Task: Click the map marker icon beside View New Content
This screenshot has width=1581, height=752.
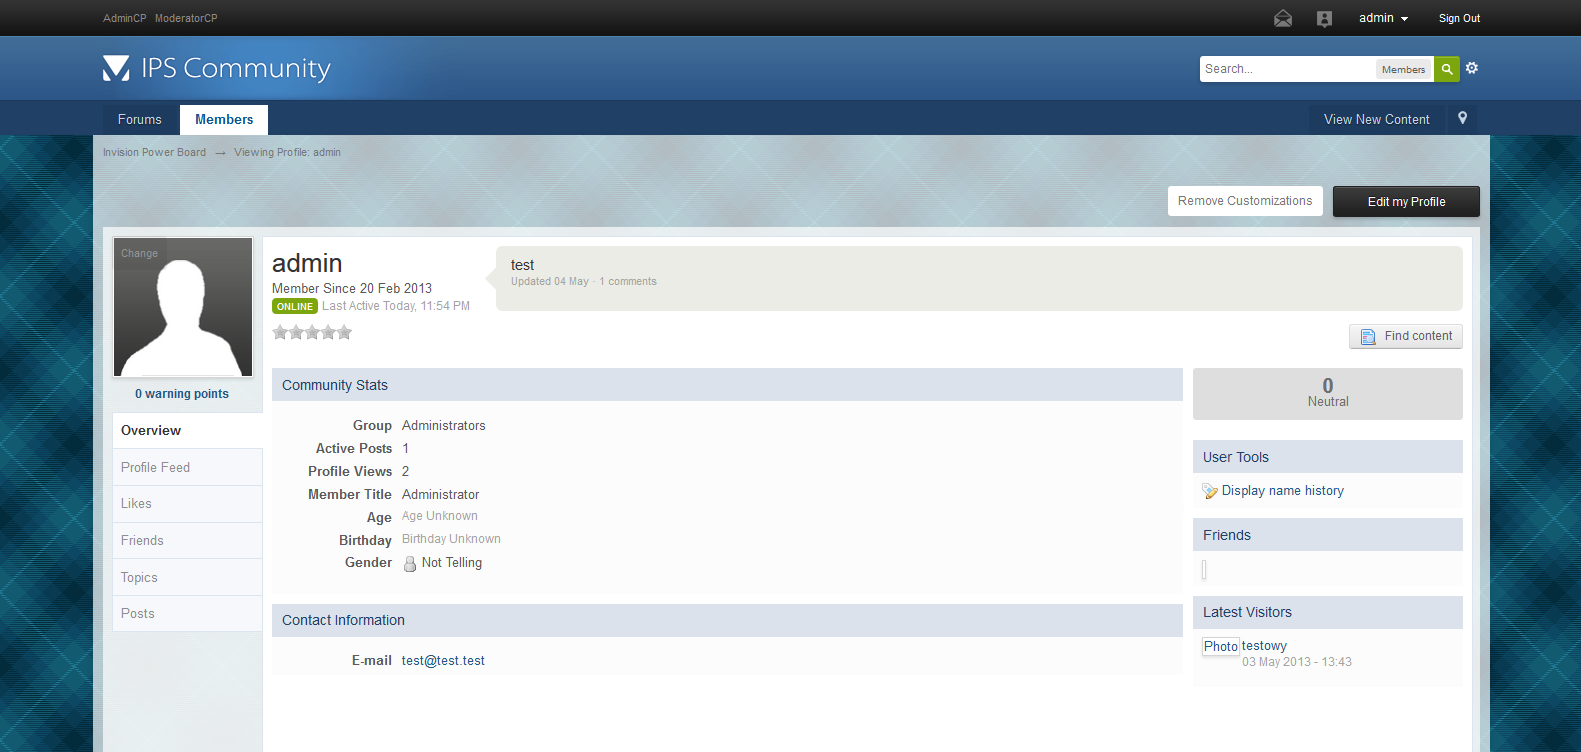Action: pyautogui.click(x=1462, y=118)
